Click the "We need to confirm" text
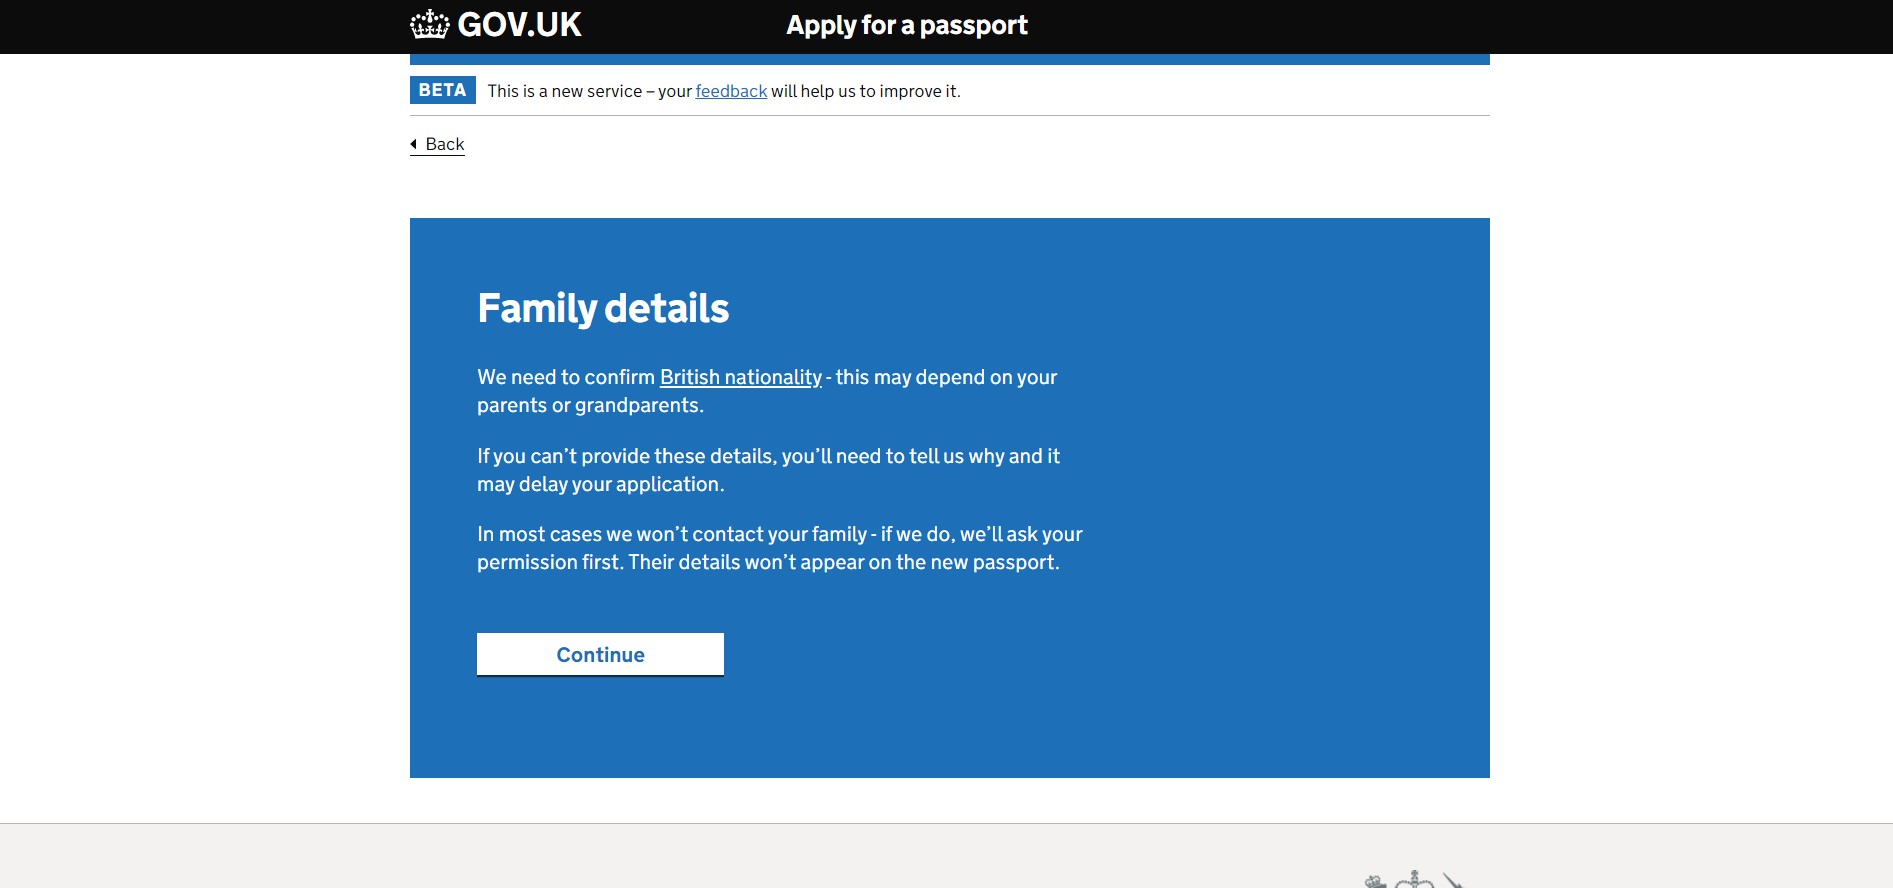Viewport: 1893px width, 888px height. tap(566, 377)
